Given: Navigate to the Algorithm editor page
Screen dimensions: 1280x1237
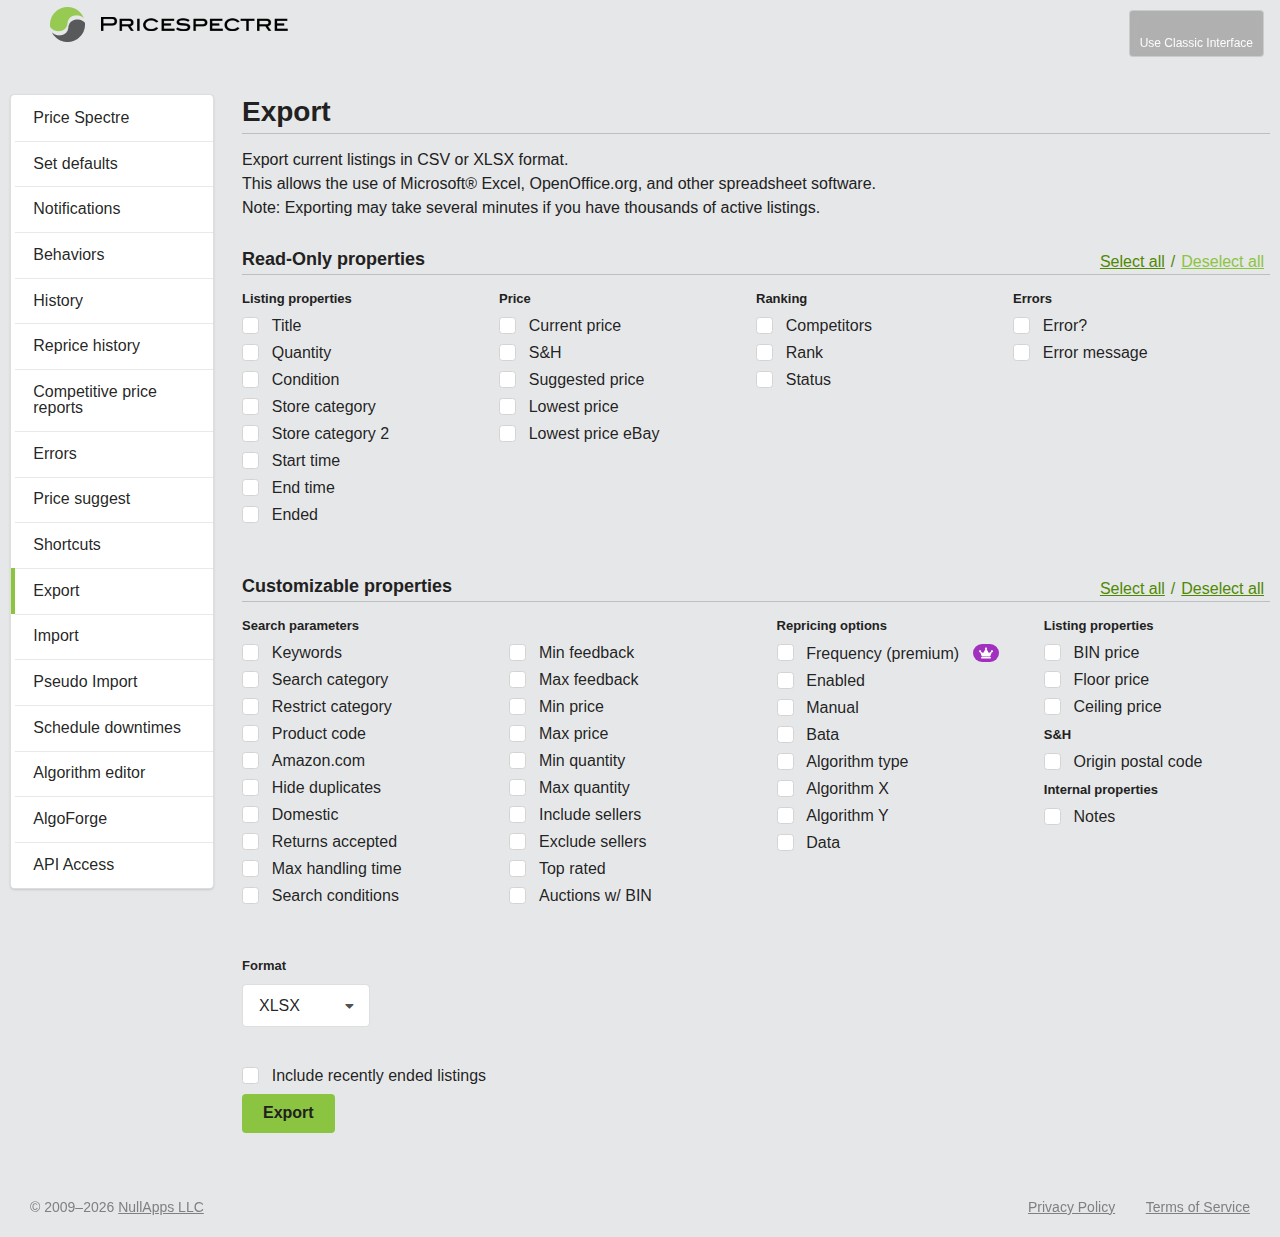Looking at the screenshot, I should pyautogui.click(x=89, y=772).
